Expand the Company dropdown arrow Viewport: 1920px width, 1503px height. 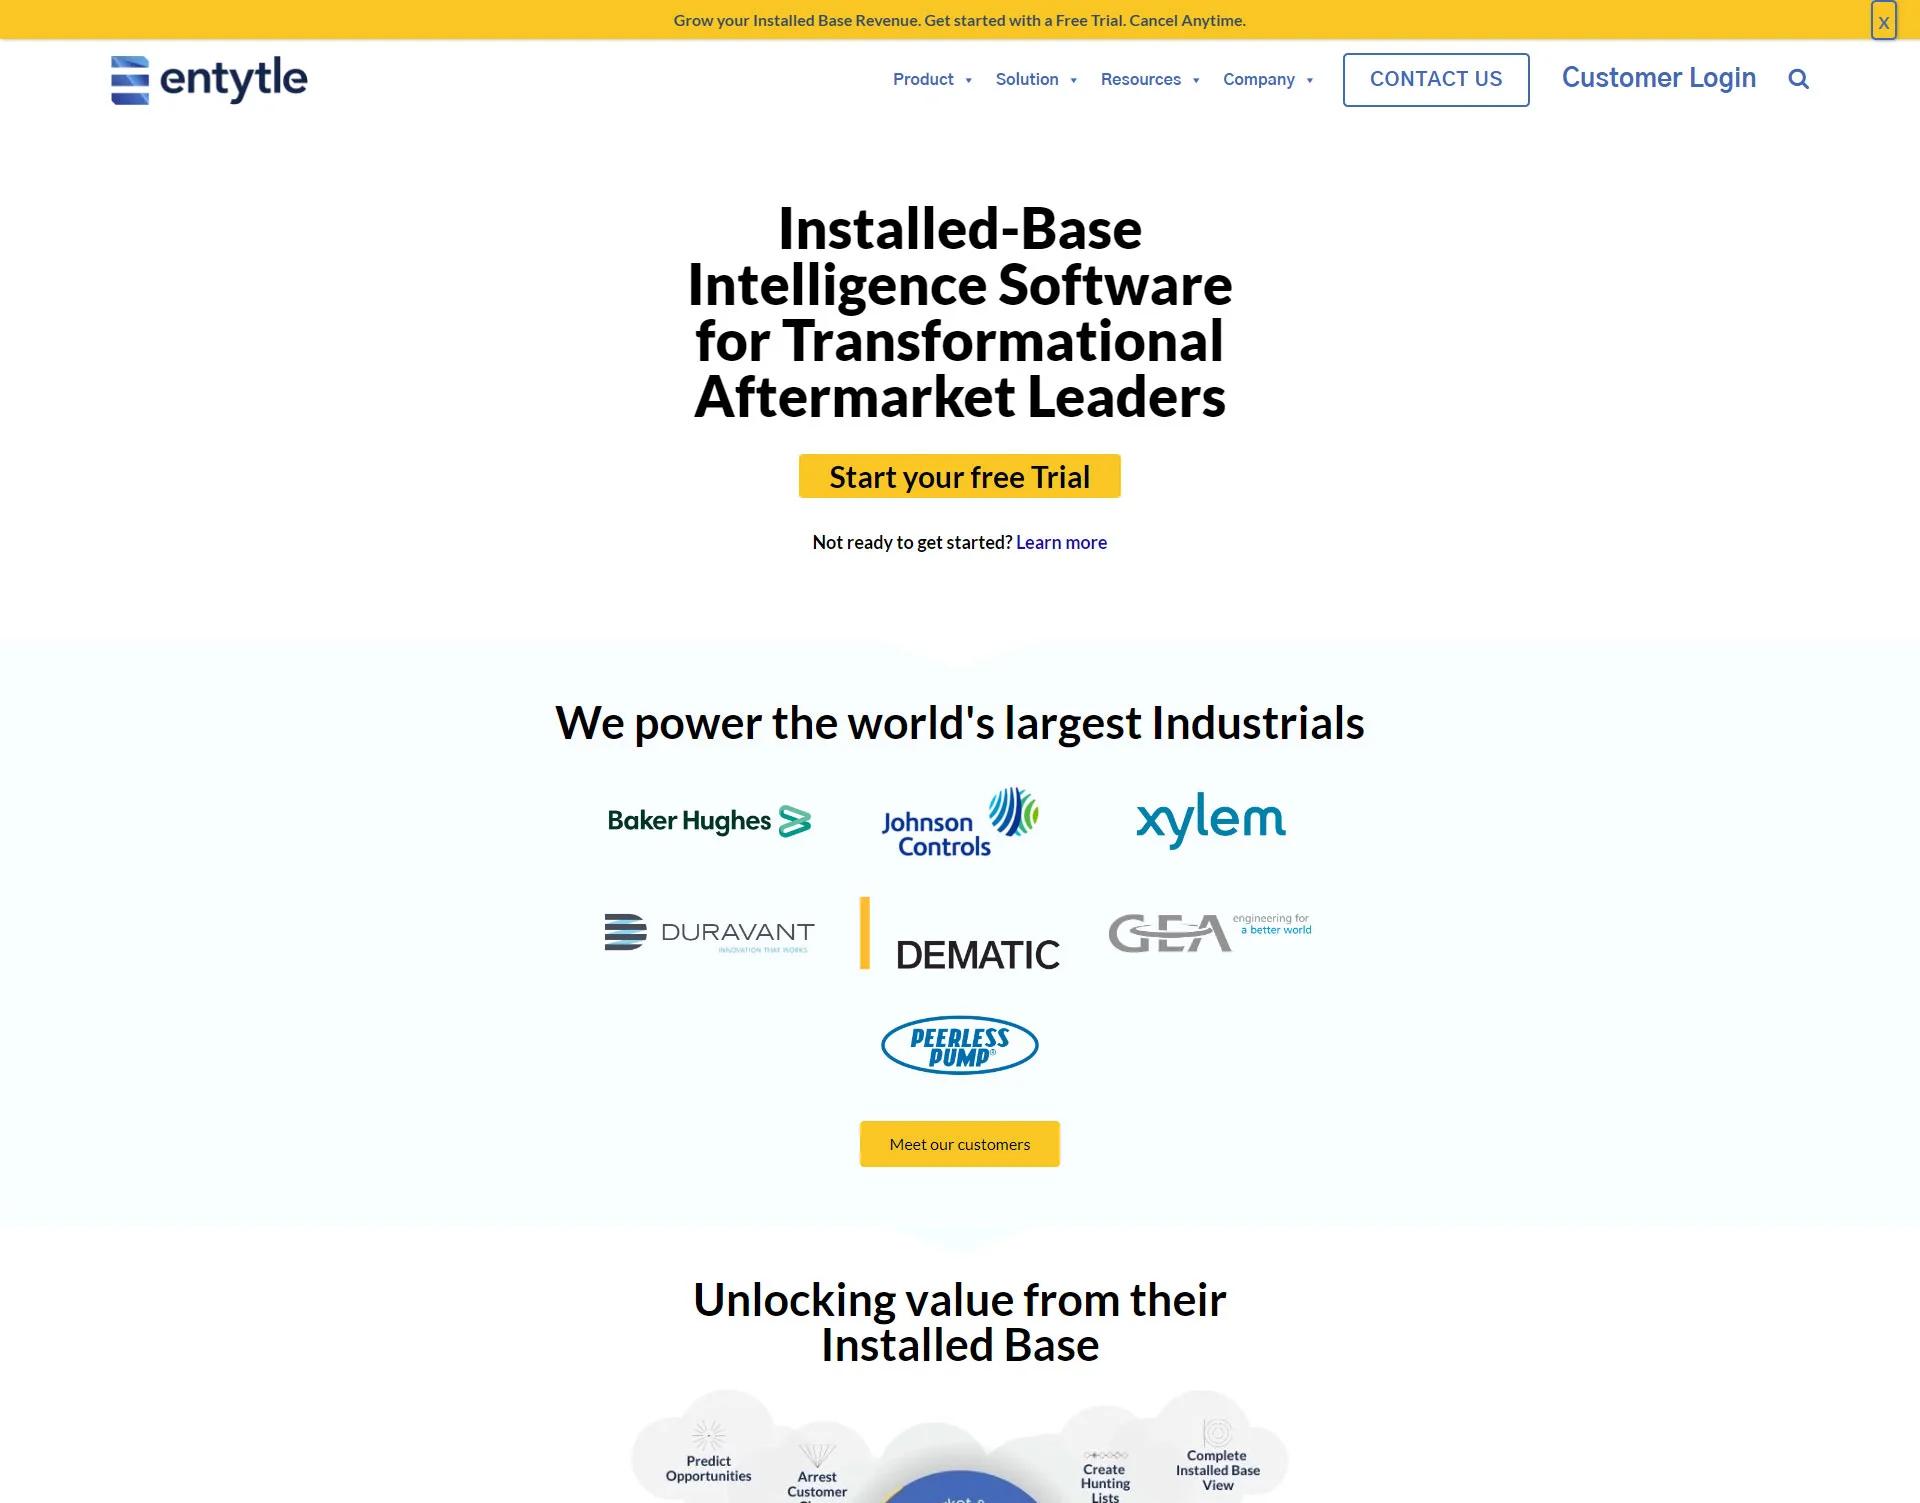1309,80
